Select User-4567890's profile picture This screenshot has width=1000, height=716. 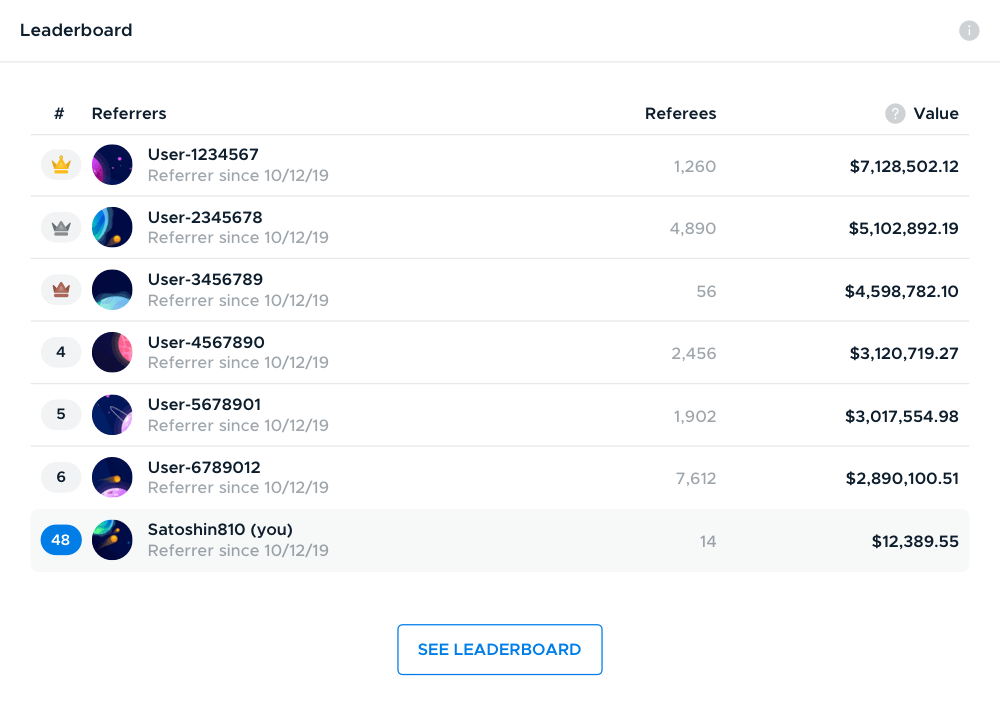pos(112,352)
